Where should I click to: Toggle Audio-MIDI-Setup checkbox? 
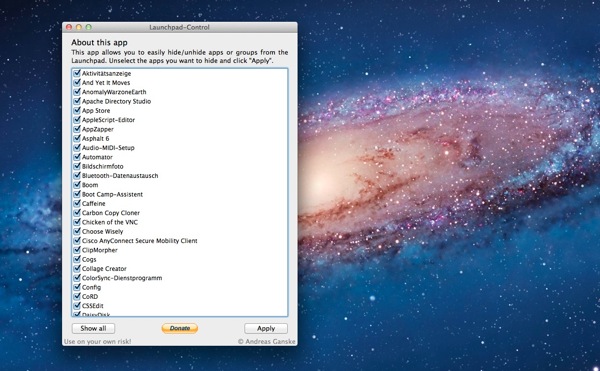(x=77, y=148)
